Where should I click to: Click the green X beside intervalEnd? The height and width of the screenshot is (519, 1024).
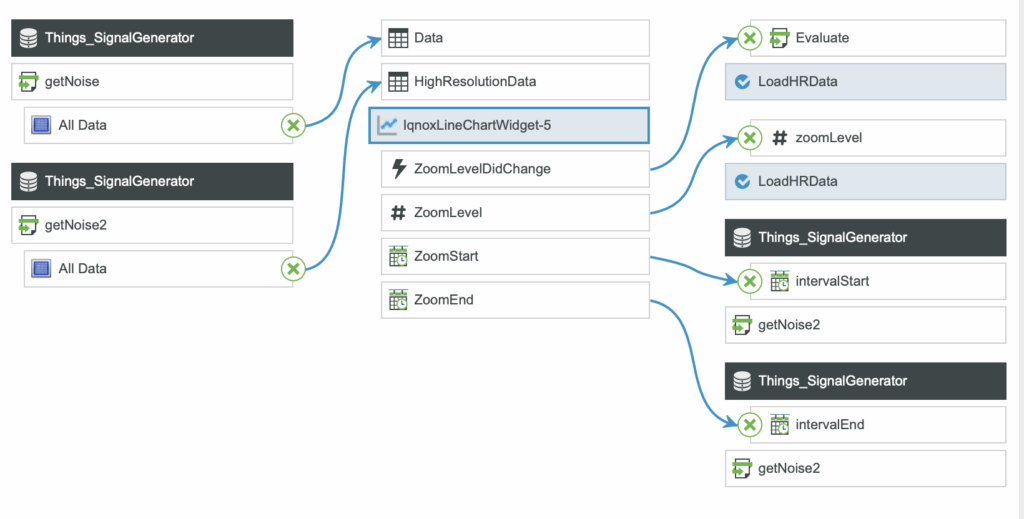pyautogui.click(x=749, y=425)
